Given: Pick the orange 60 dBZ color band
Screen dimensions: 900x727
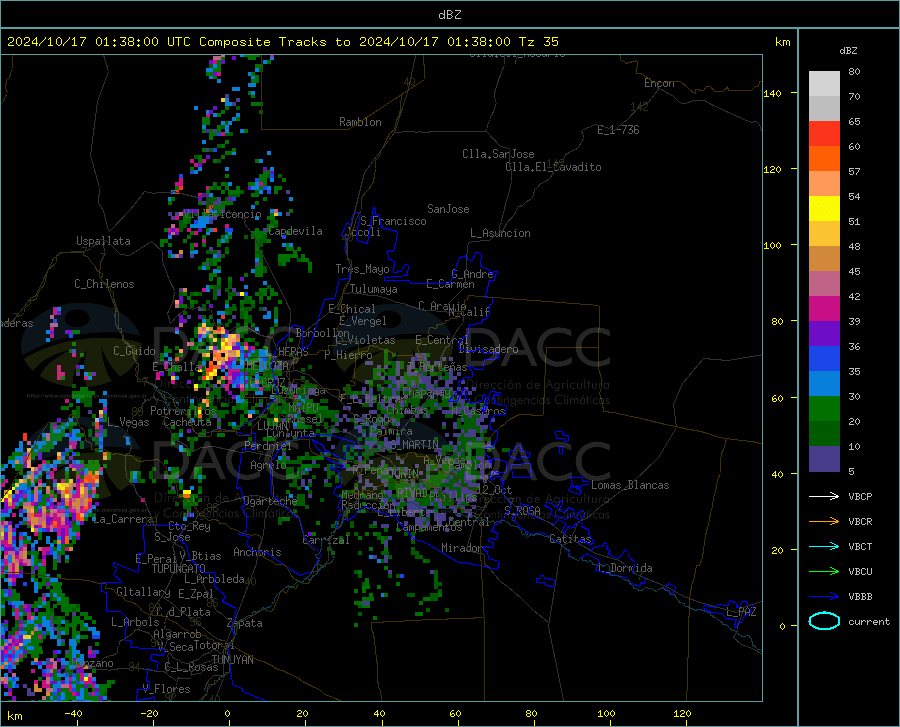Looking at the screenshot, I should coord(824,158).
